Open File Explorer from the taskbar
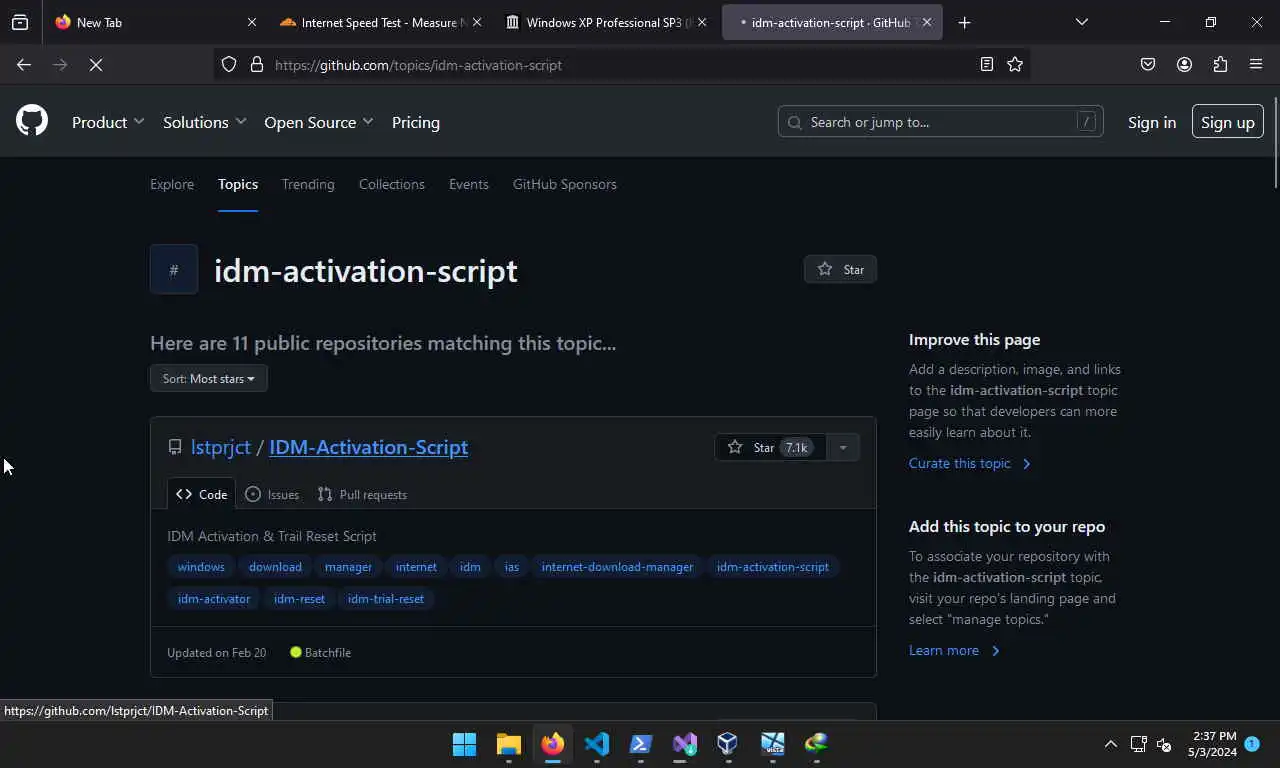 pos(508,744)
